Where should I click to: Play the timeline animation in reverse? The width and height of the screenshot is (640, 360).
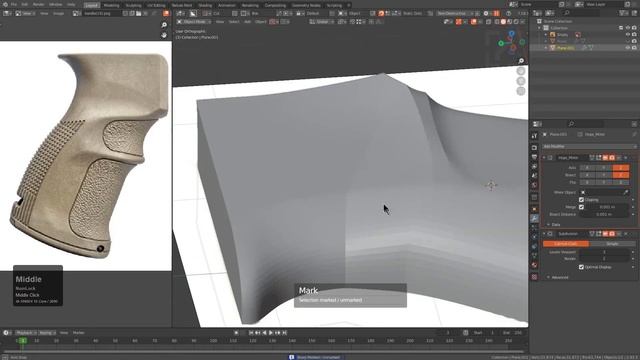[264, 333]
